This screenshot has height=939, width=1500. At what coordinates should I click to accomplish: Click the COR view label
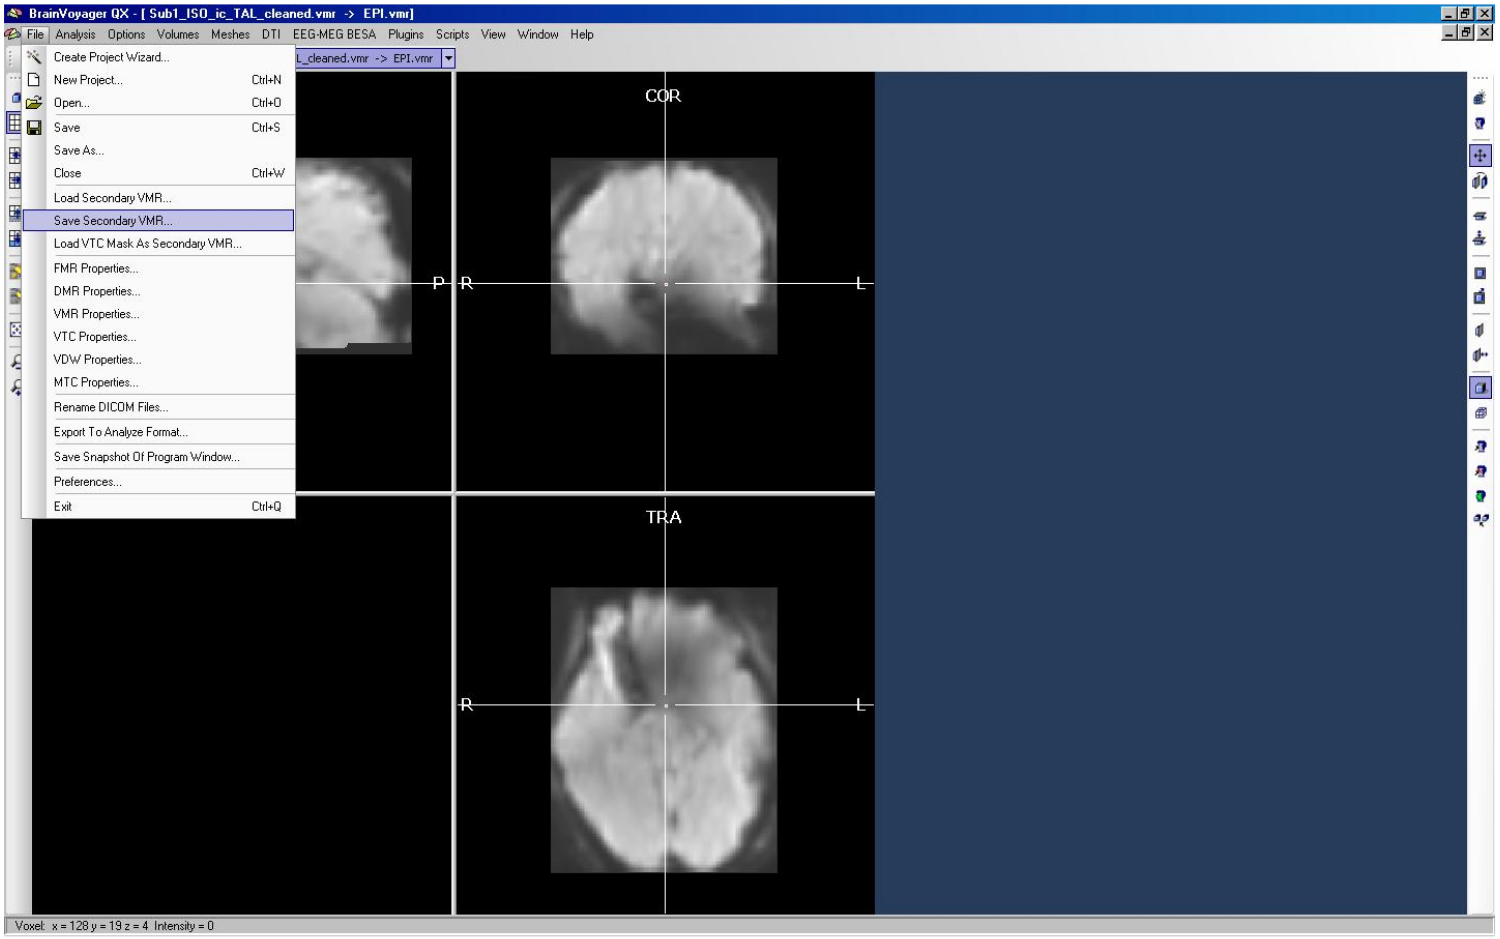[x=663, y=96]
